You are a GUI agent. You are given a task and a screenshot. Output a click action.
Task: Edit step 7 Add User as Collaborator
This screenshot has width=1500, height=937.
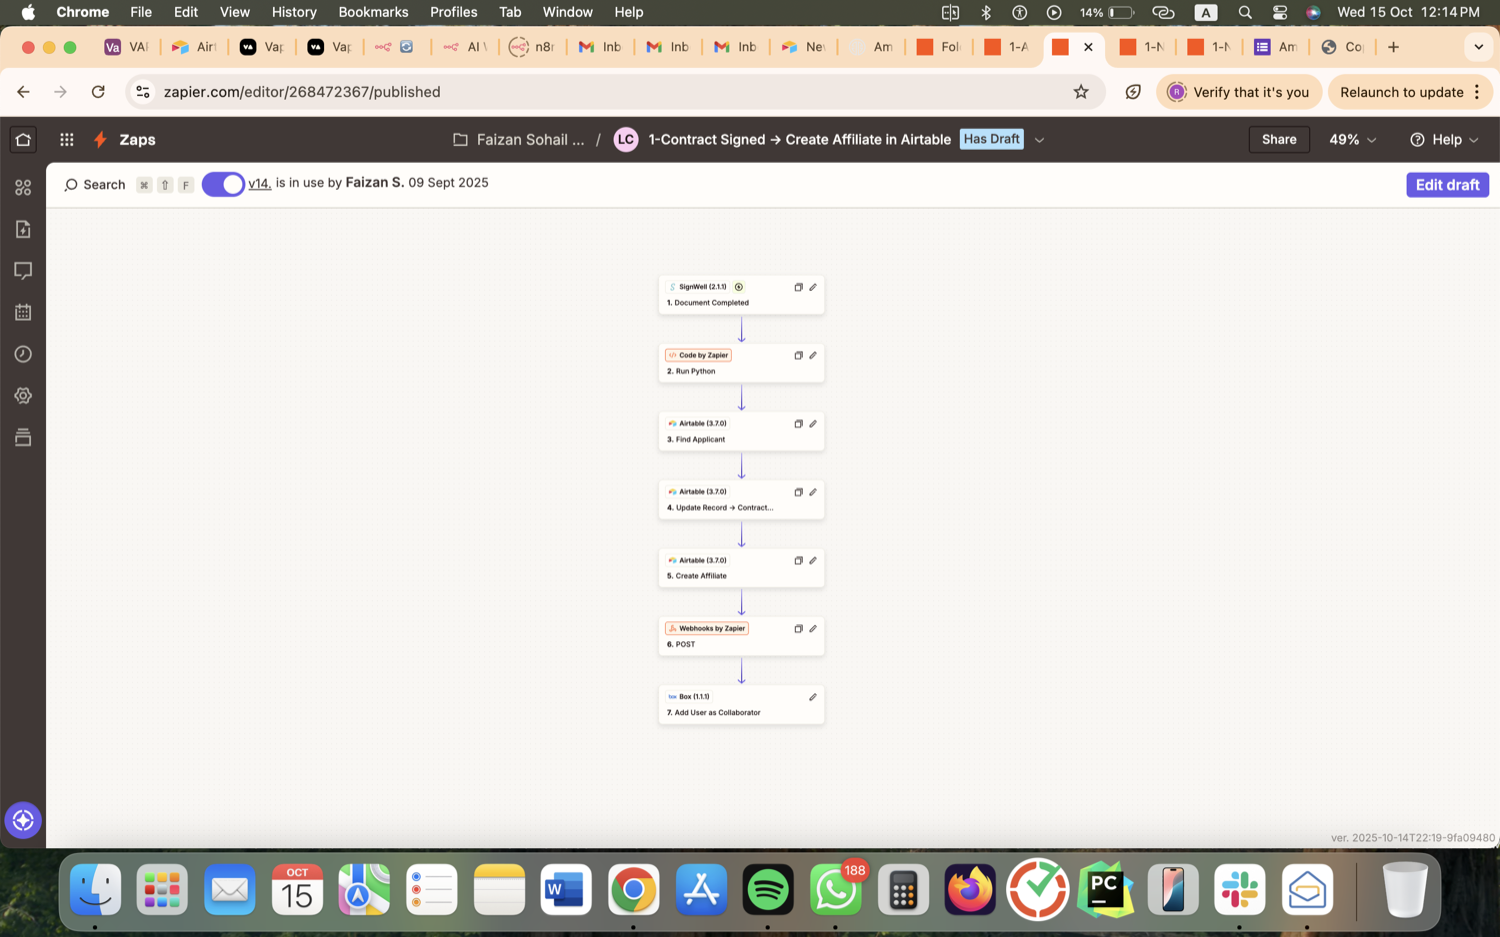coord(813,697)
